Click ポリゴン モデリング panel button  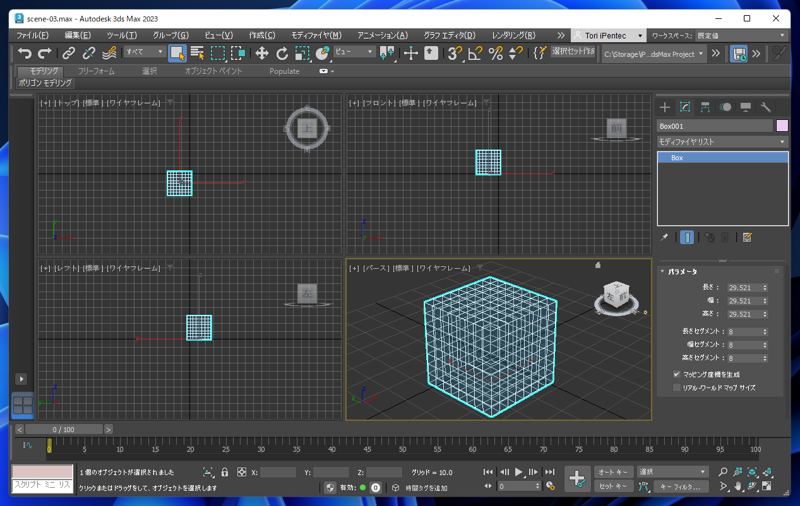[45, 83]
